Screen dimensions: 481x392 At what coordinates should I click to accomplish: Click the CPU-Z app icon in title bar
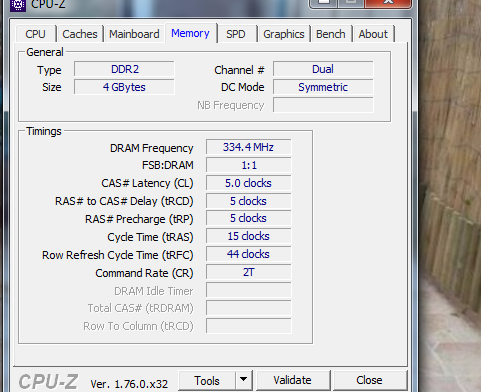click(18, 5)
